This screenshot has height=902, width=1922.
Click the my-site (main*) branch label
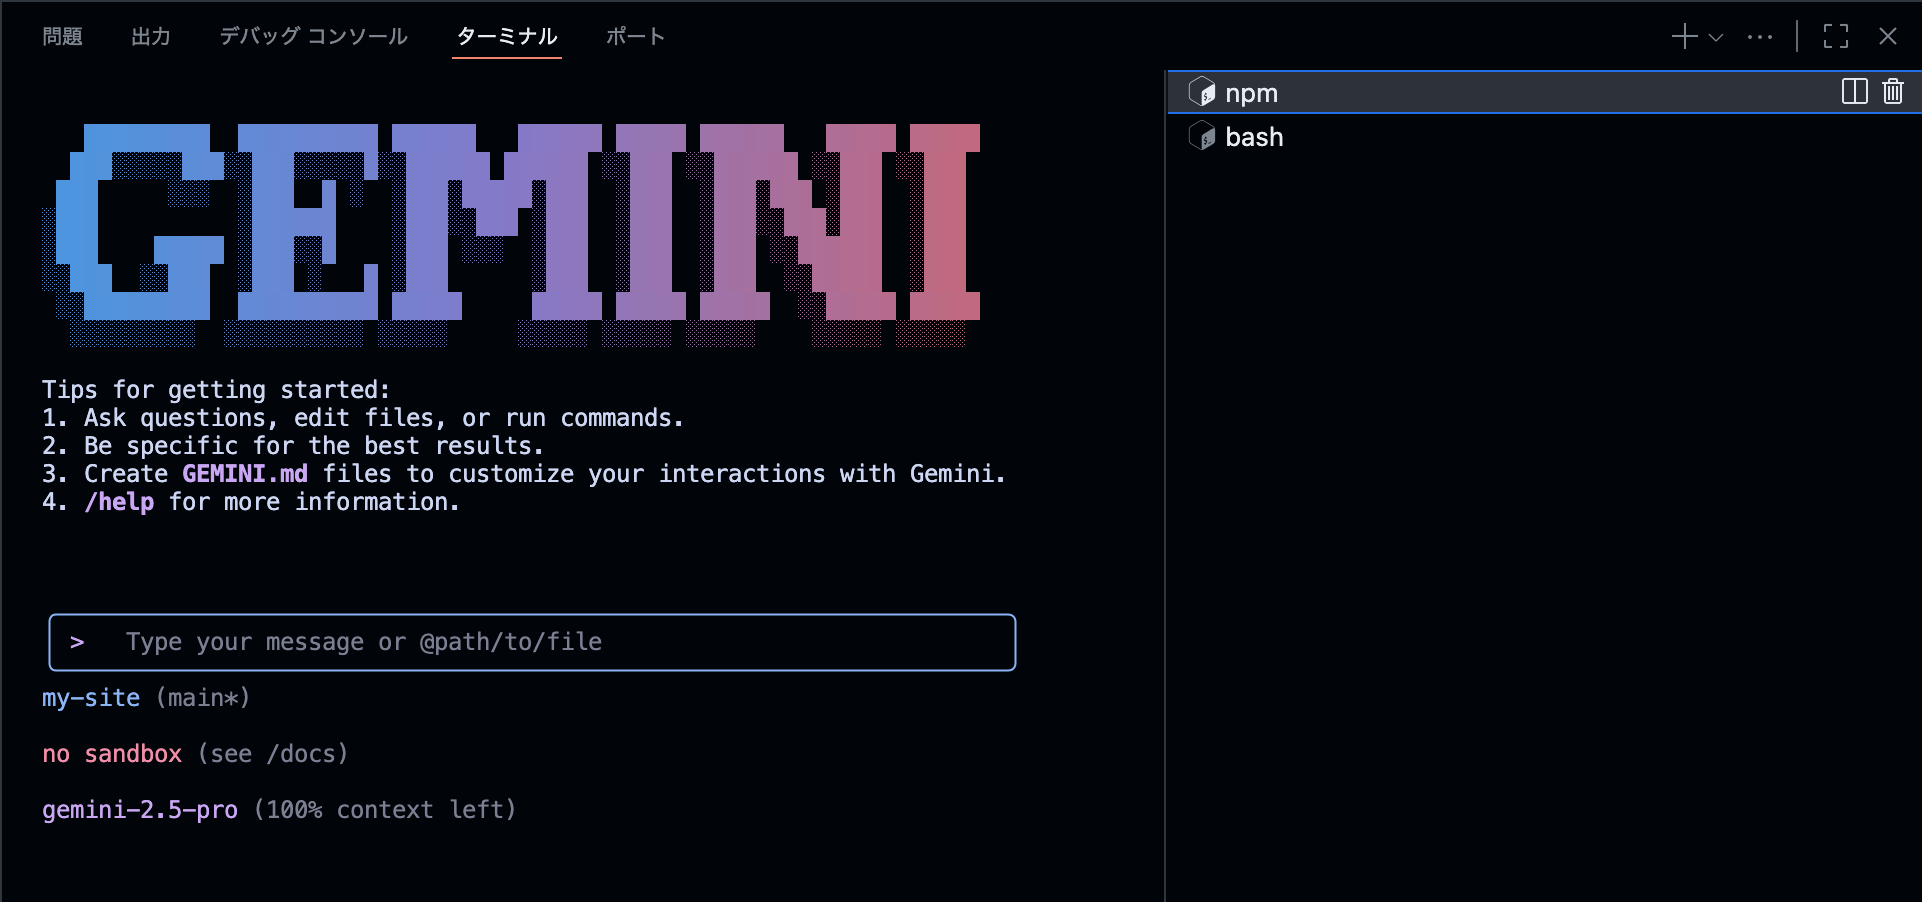(x=145, y=698)
